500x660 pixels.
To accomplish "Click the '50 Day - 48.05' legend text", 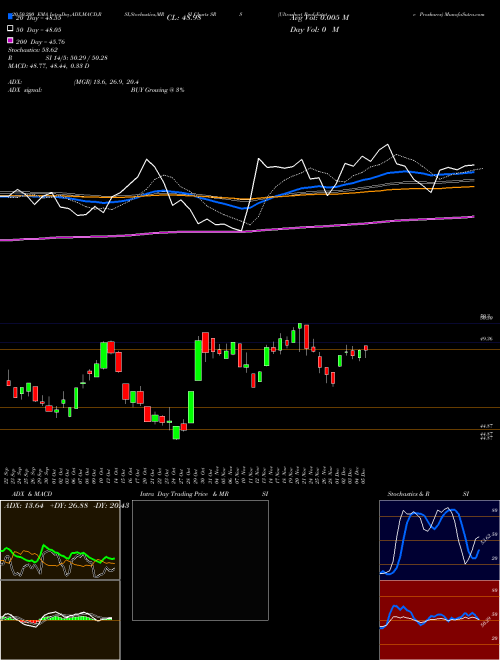I will 39,30.
